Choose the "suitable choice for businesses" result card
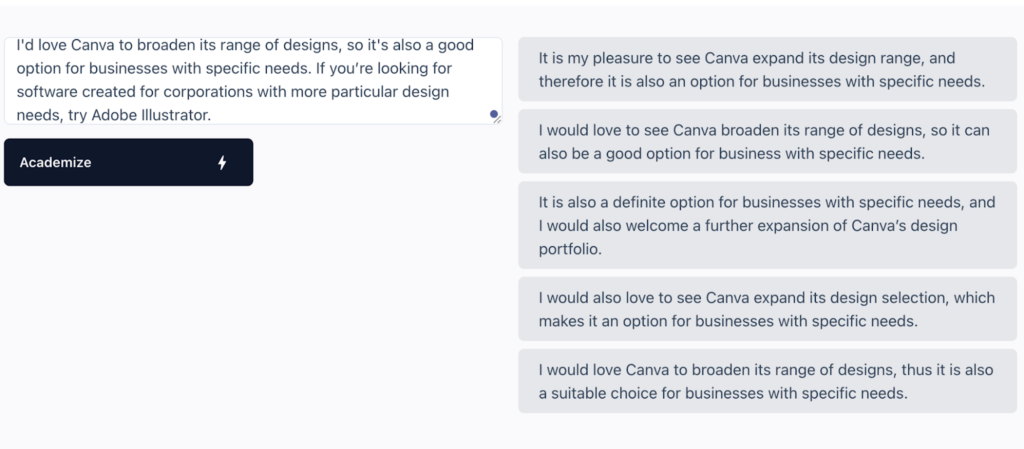Image resolution: width=1024 pixels, height=449 pixels. pos(767,381)
